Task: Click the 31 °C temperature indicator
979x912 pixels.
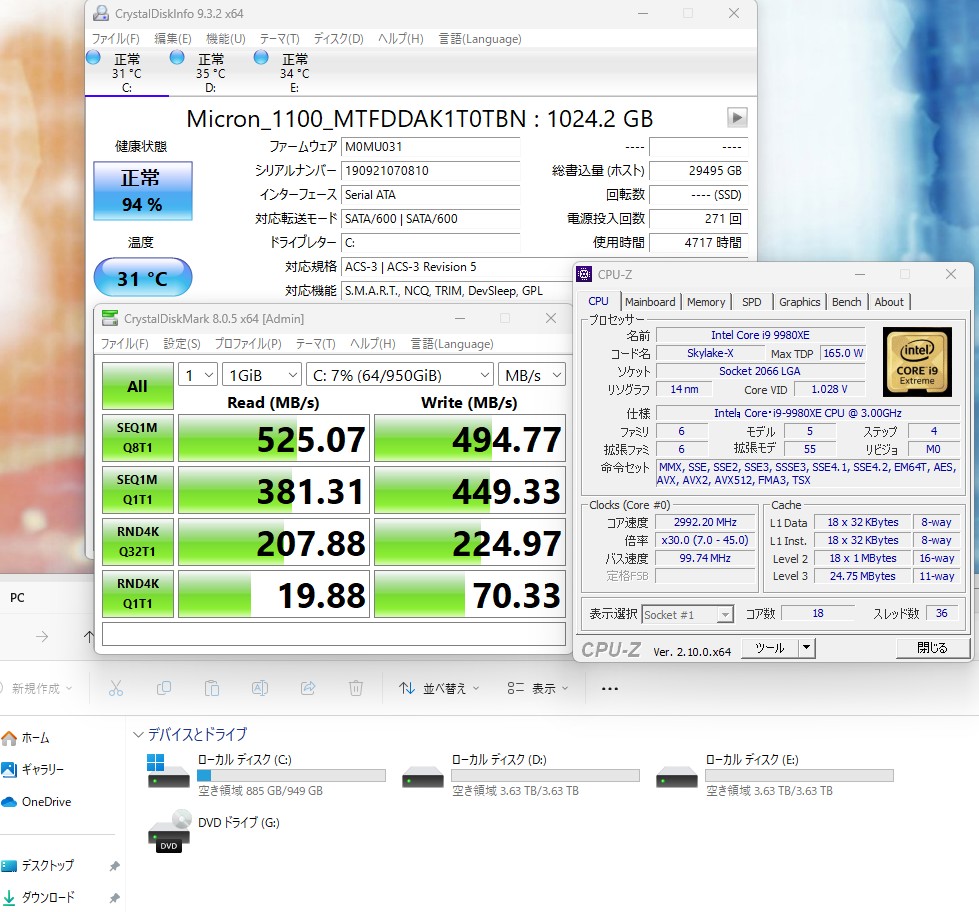Action: click(142, 277)
